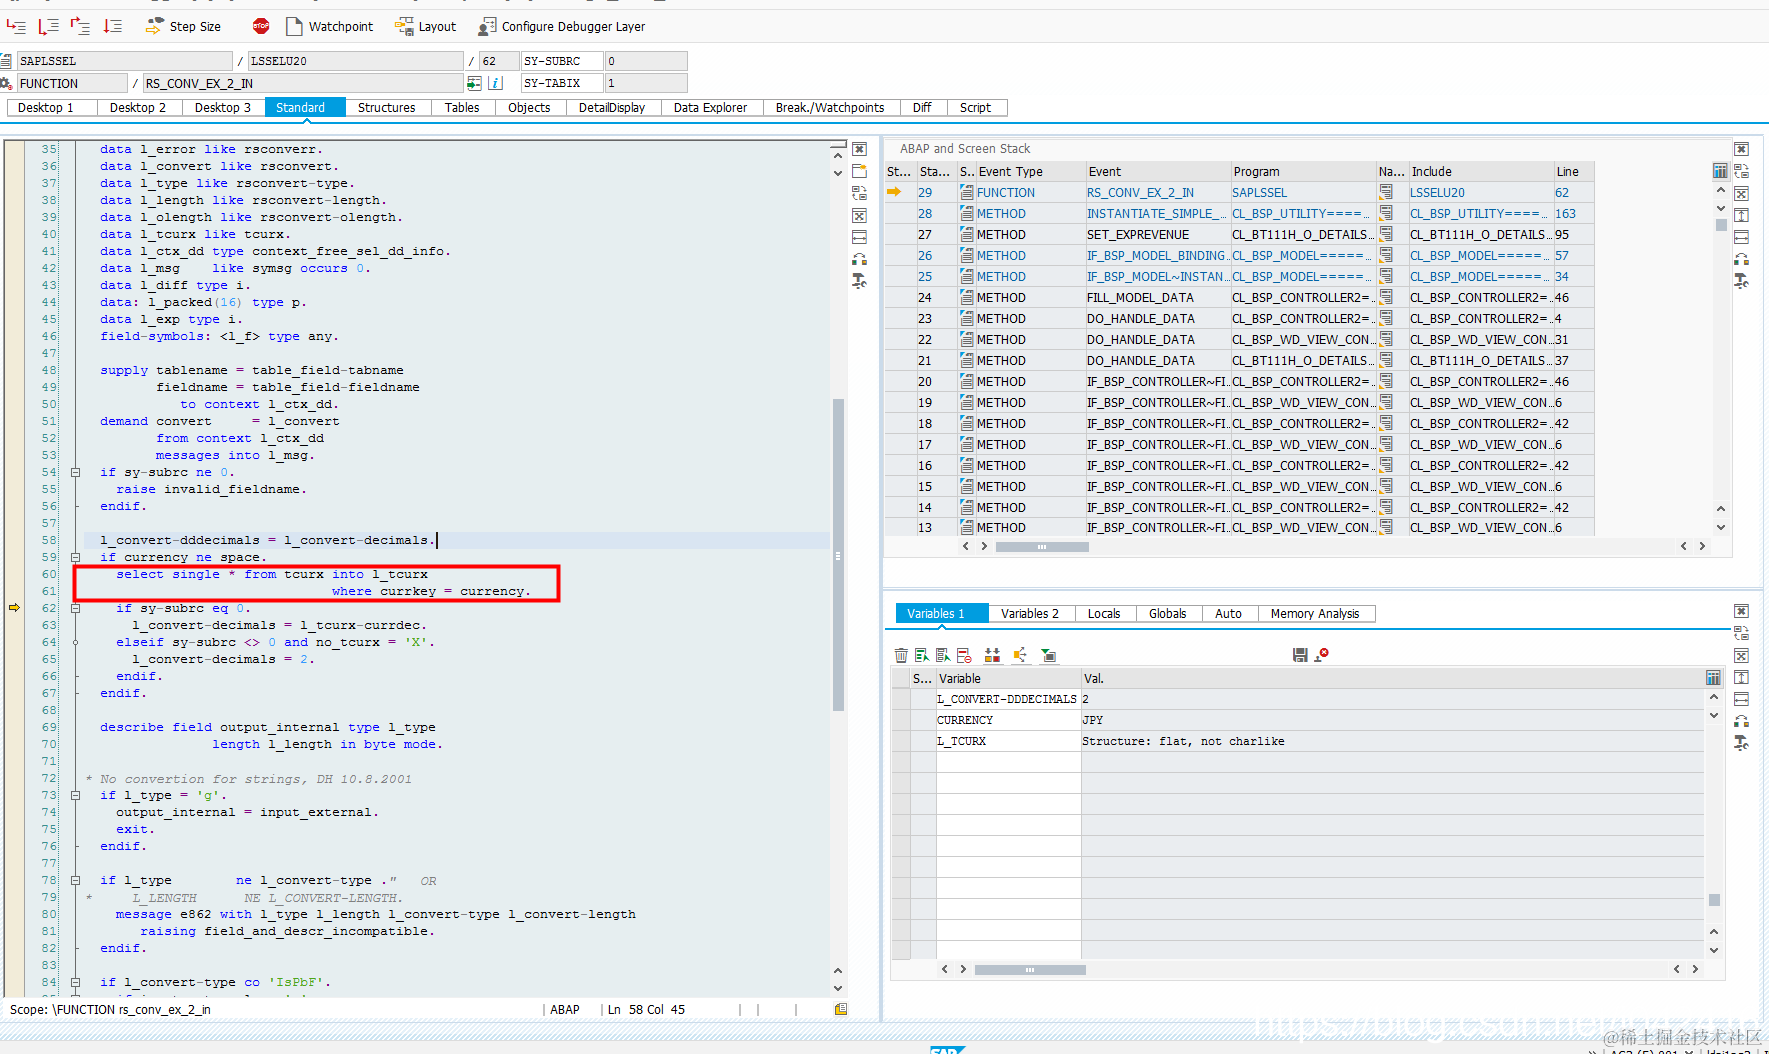Open the Tables tab
Viewport: 1769px width, 1054px height.
click(x=462, y=107)
